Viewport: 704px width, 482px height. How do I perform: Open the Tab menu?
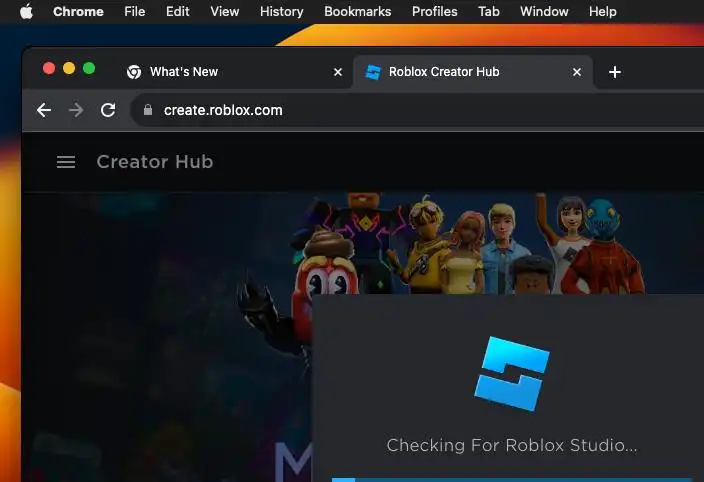(488, 11)
